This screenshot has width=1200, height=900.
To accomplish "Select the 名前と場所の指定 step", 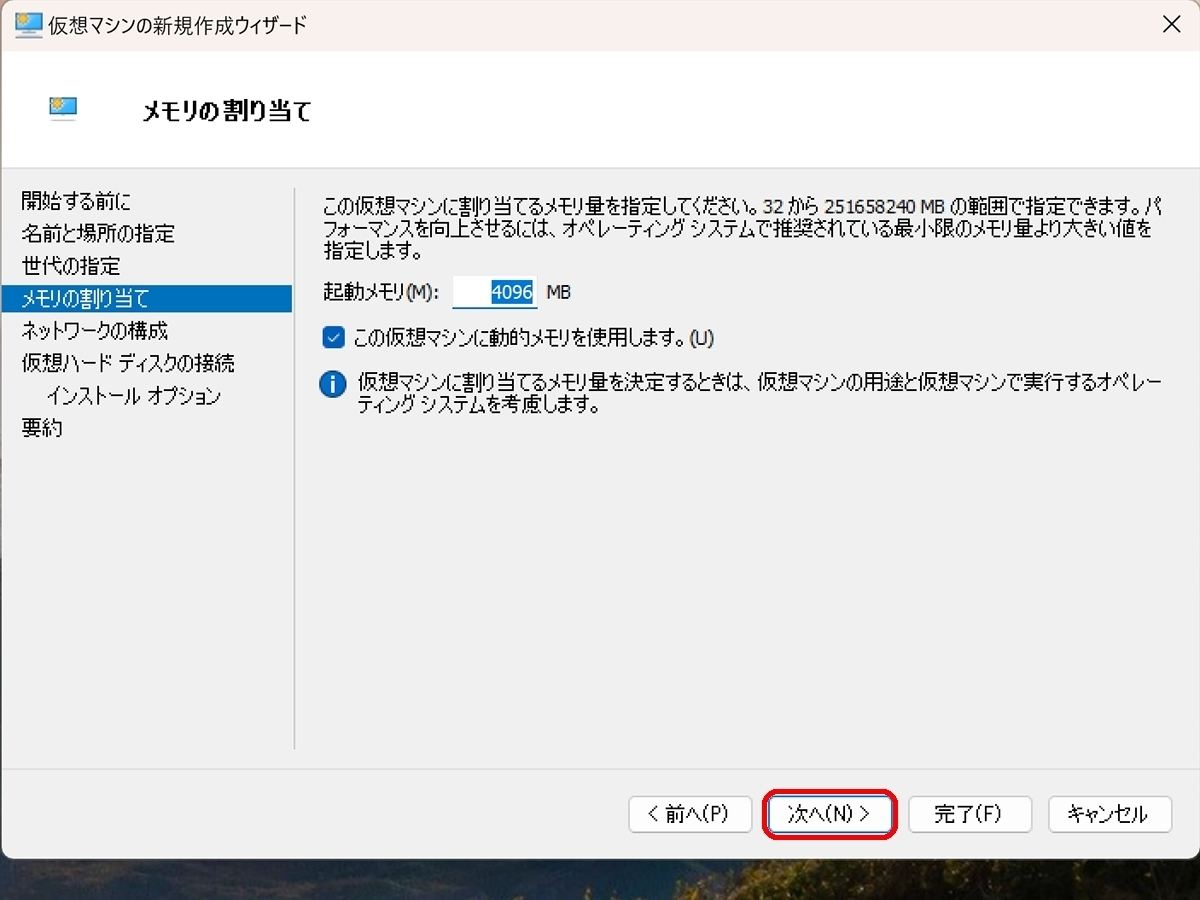I will [98, 233].
